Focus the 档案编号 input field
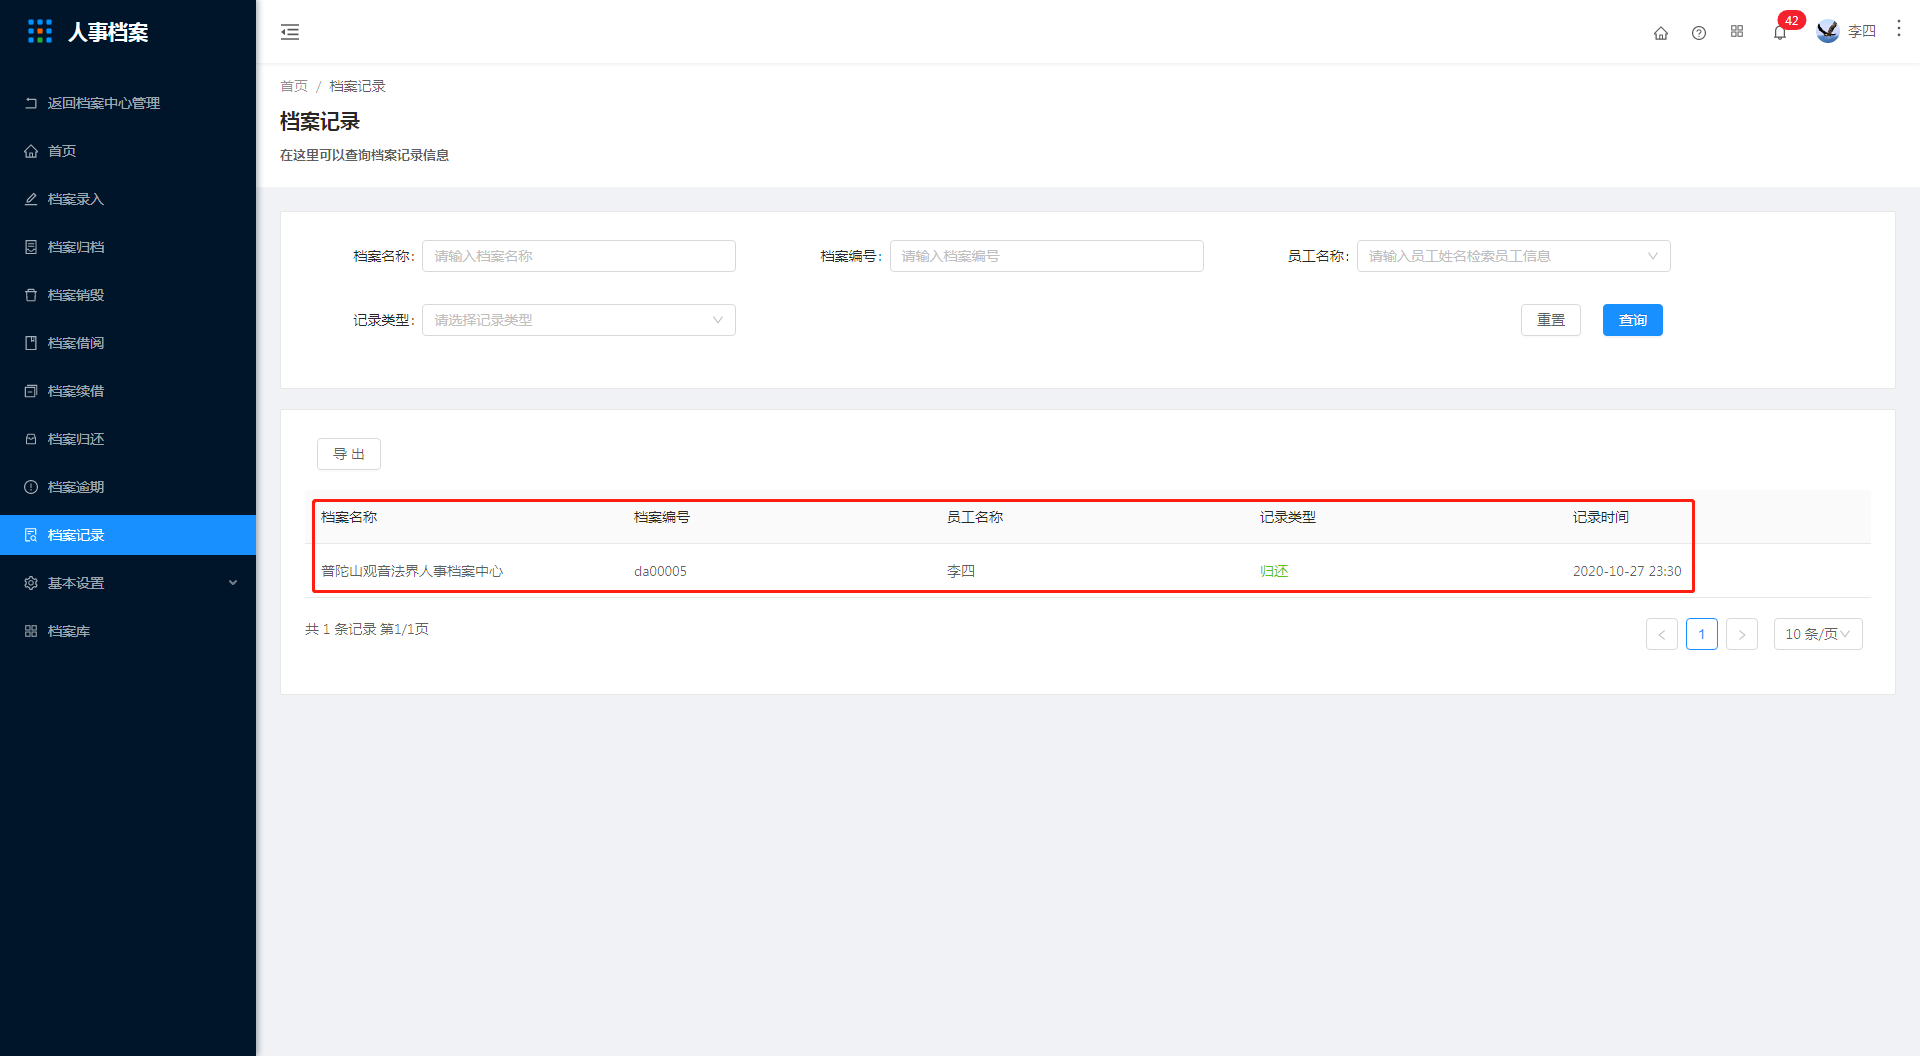 1047,256
